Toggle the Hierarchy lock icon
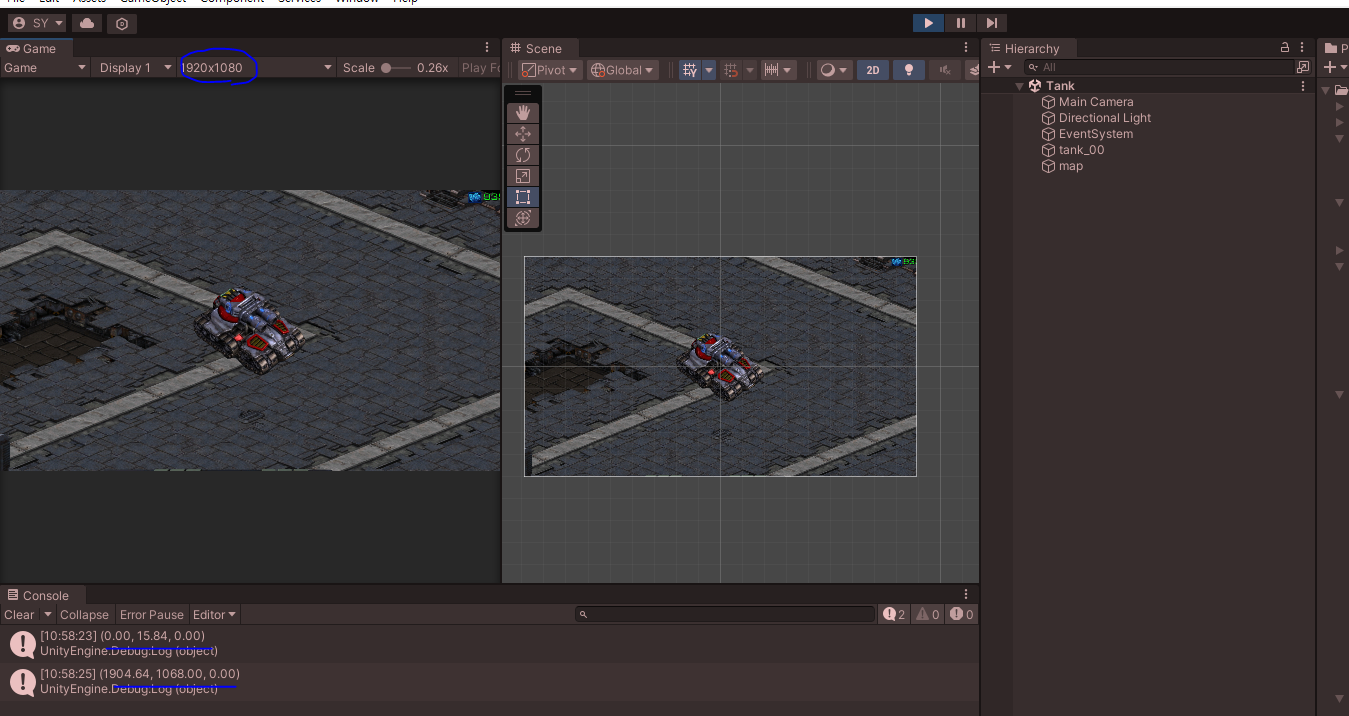1349x716 pixels. pos(1285,48)
